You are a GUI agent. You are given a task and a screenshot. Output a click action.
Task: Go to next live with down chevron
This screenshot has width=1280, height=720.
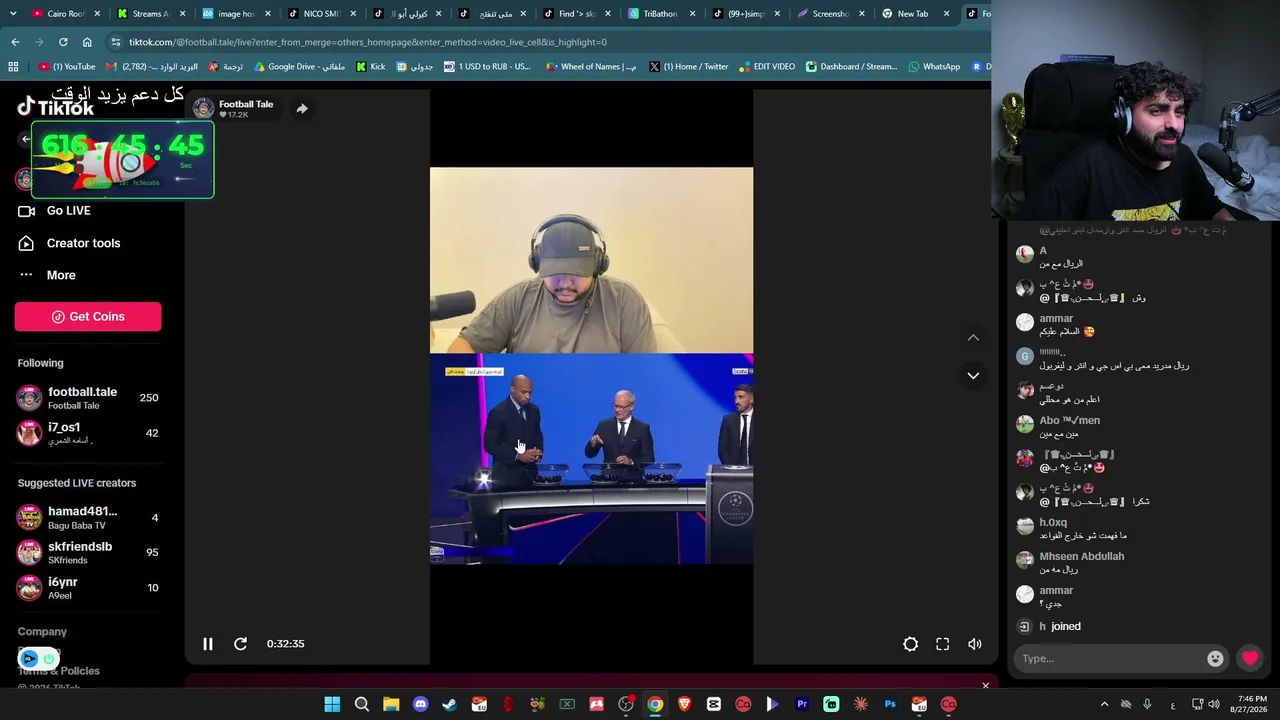click(x=973, y=375)
